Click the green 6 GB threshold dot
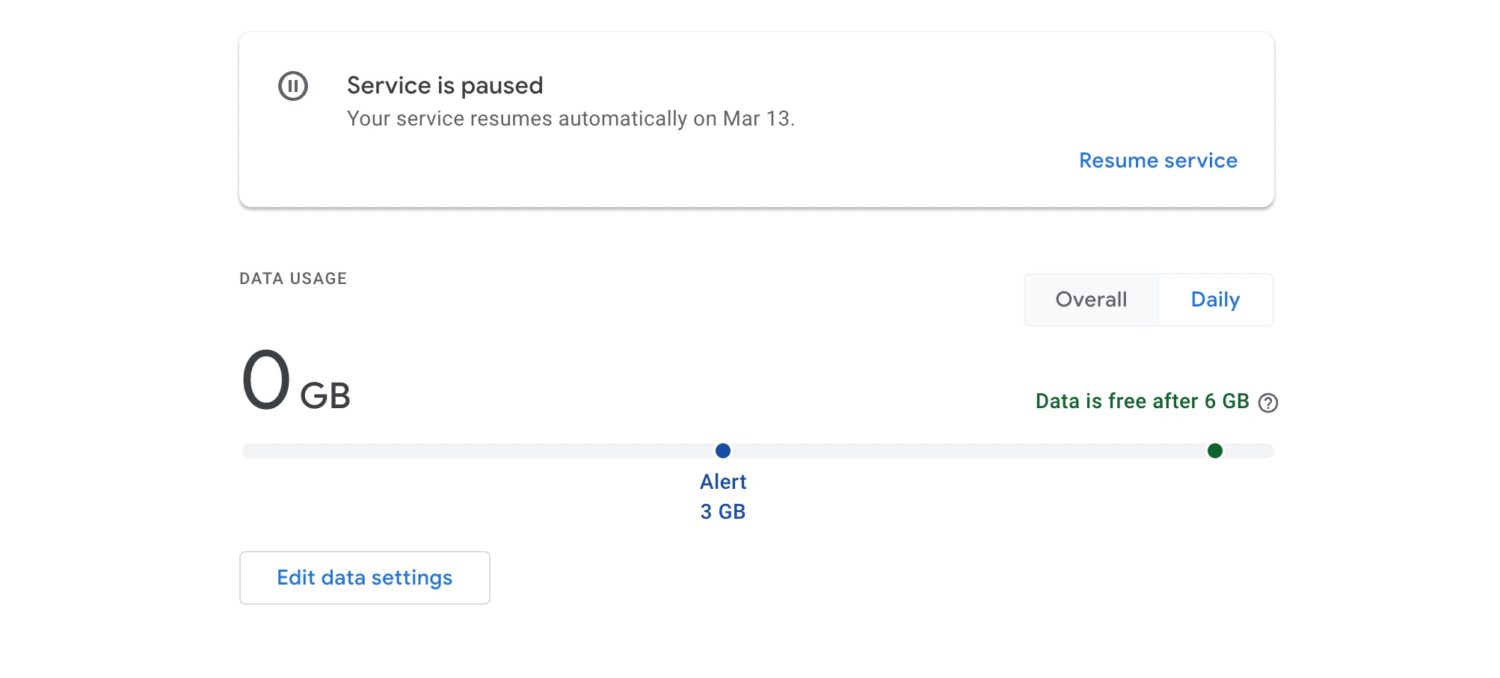 point(1215,451)
